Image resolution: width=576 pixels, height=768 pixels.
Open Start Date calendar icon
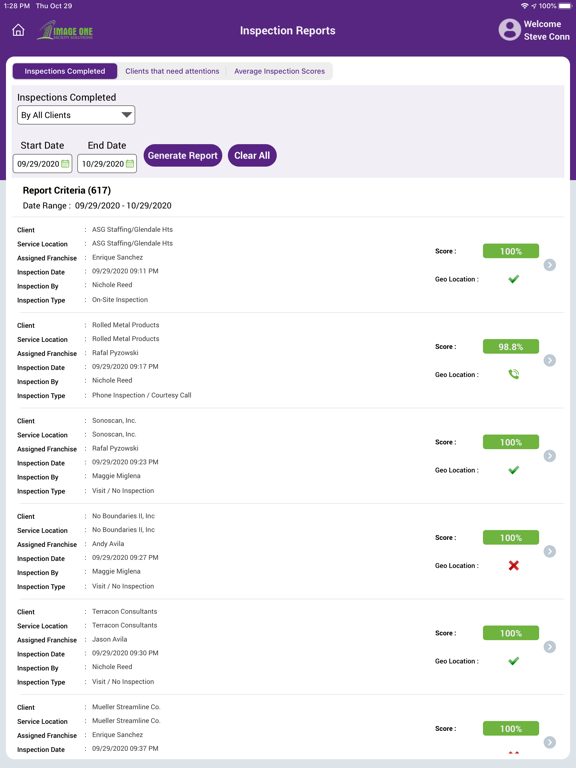tap(65, 164)
